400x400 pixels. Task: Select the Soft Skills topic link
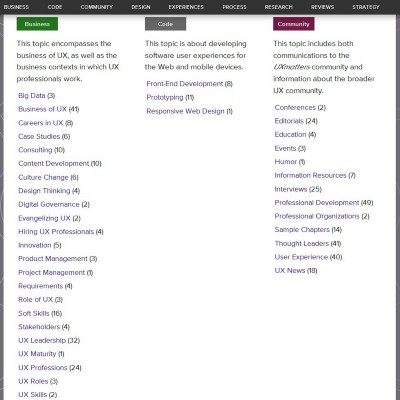[x=34, y=313]
